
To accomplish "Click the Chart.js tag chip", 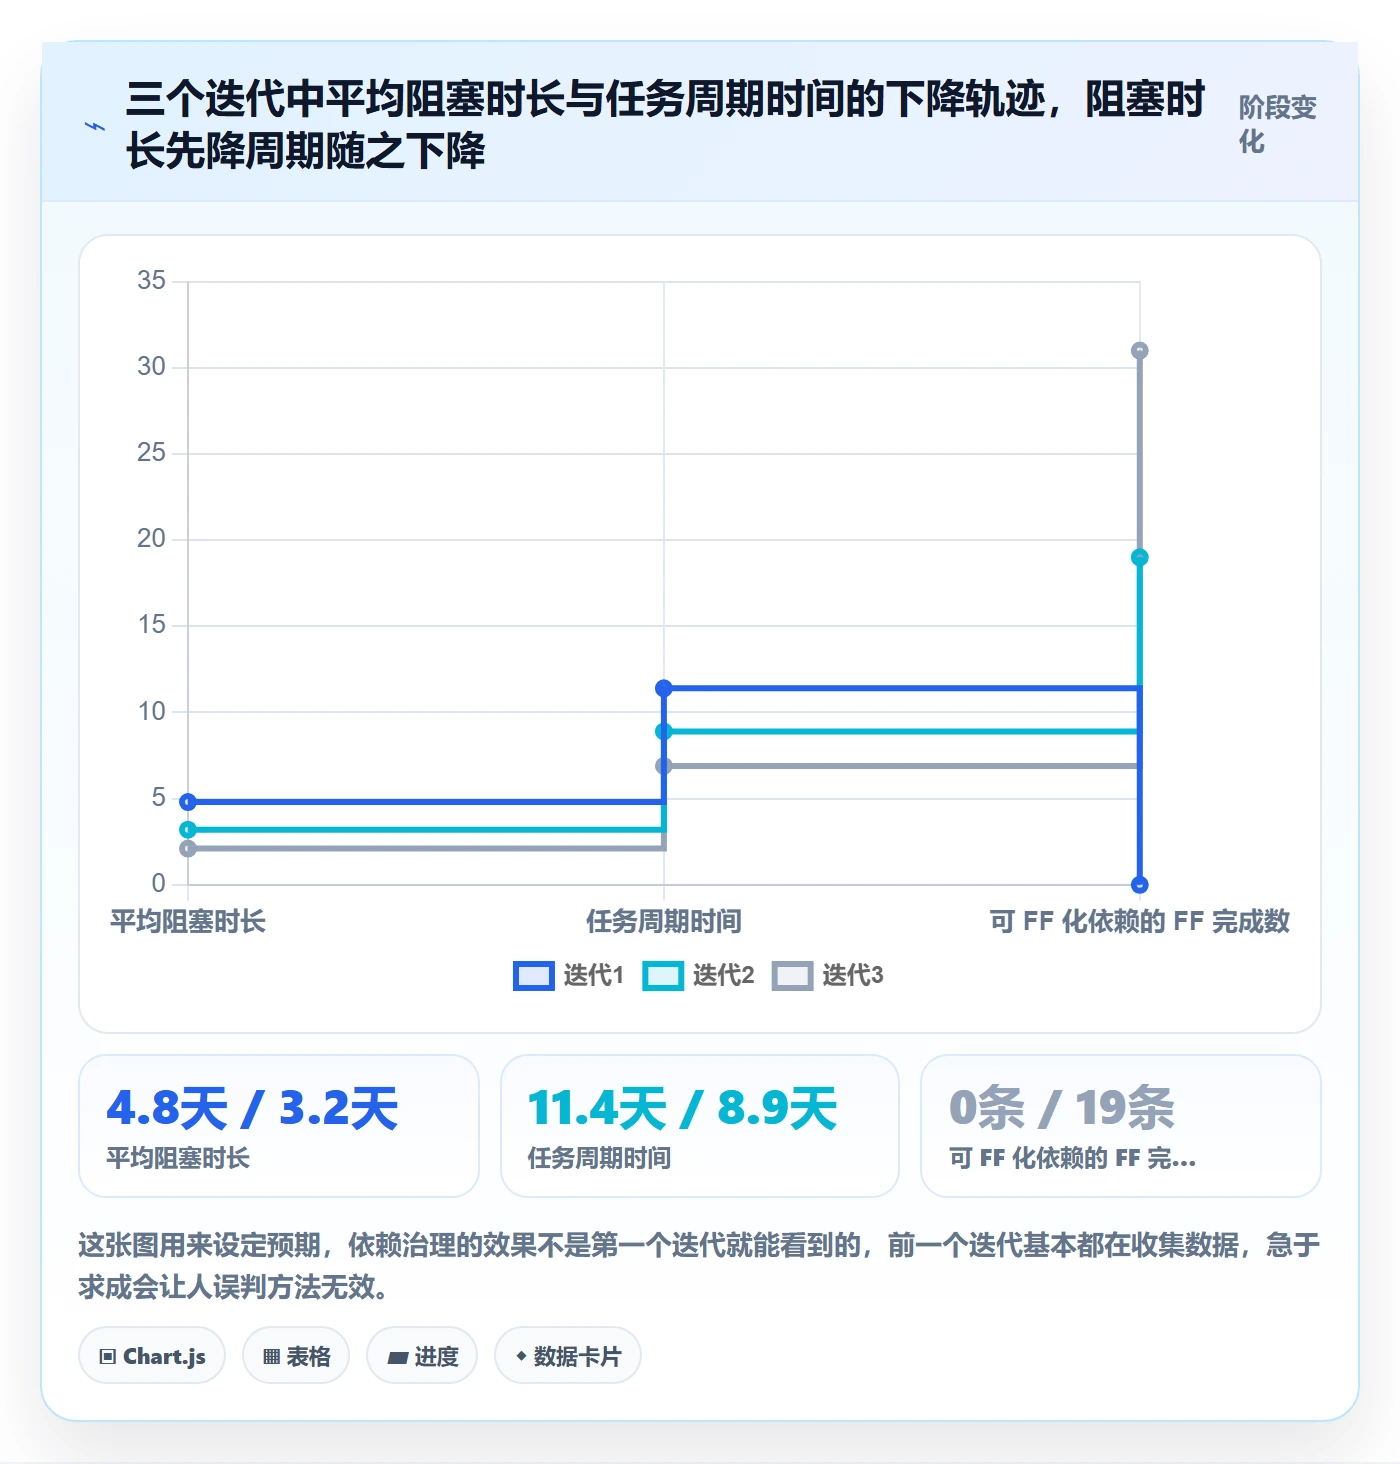I will tap(152, 1356).
